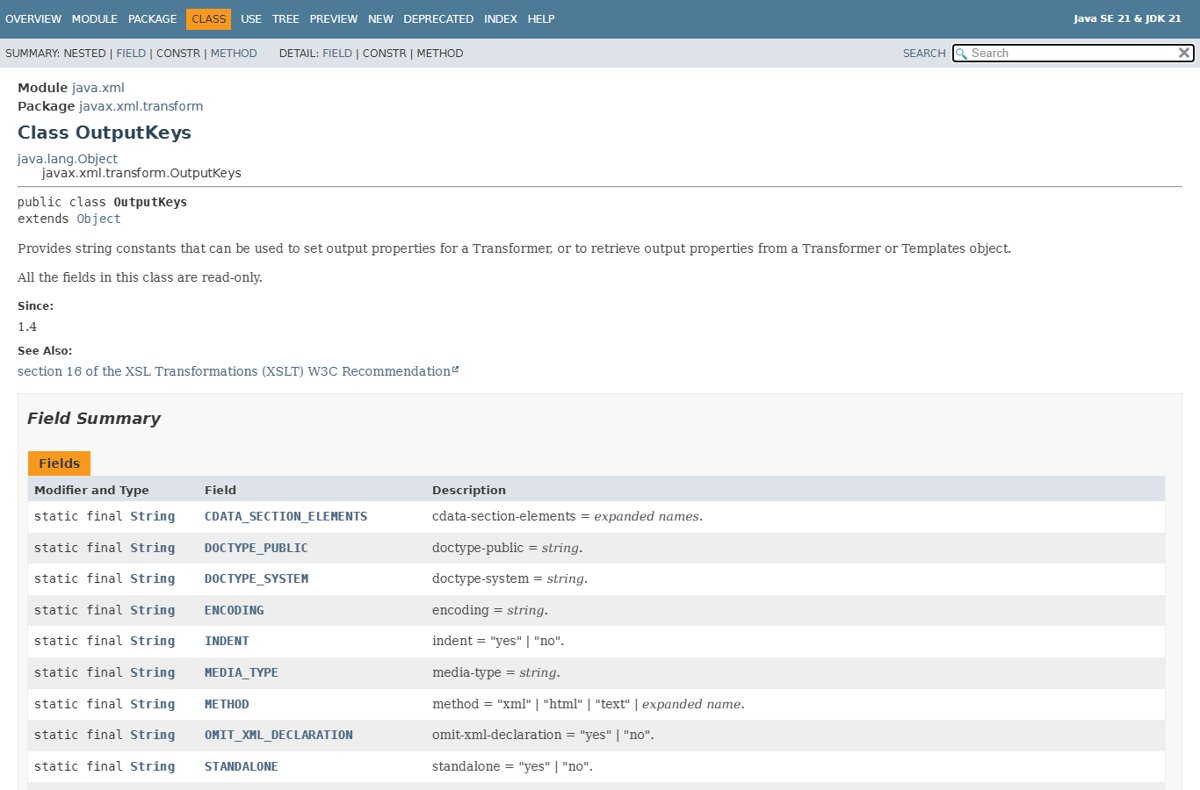Follow the Object link after extends
Viewport: 1200px width, 790px height.
click(98, 218)
